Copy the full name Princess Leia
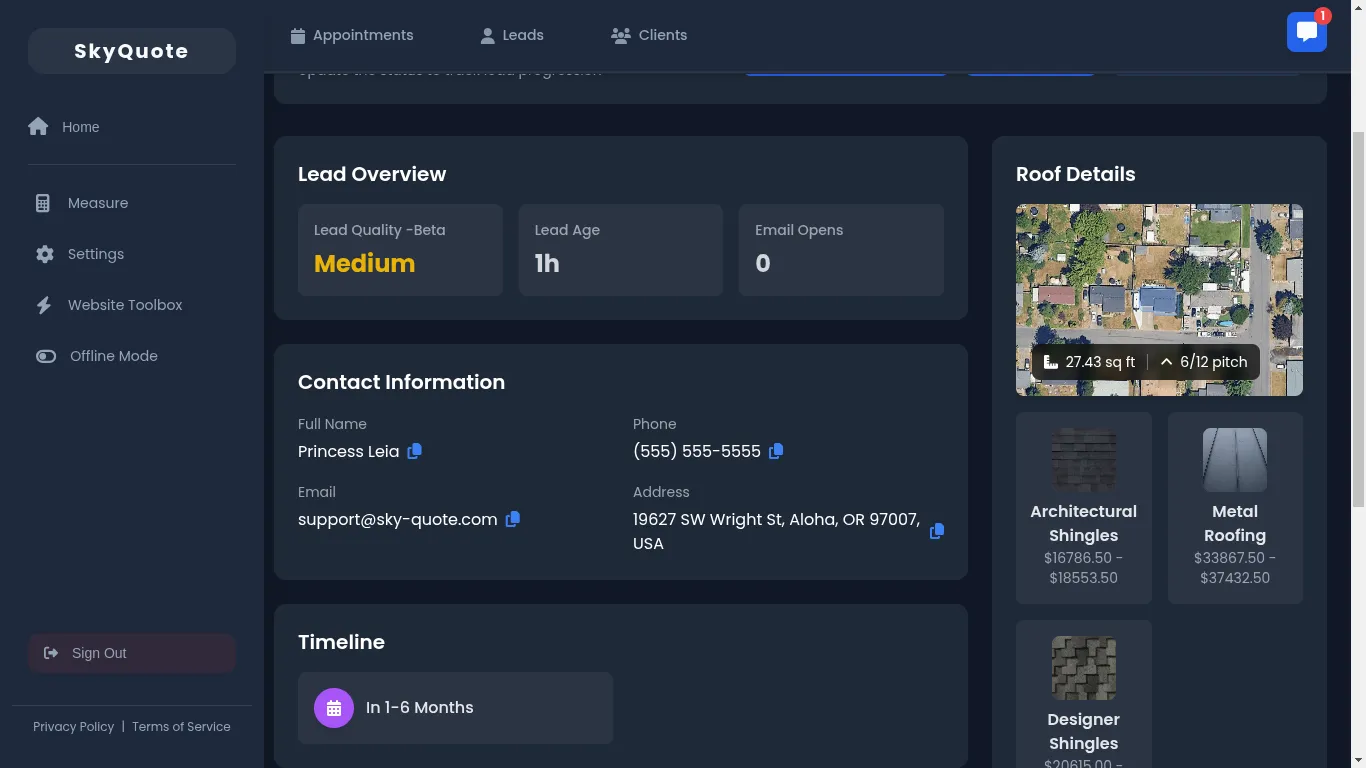1366x768 pixels. tap(414, 451)
